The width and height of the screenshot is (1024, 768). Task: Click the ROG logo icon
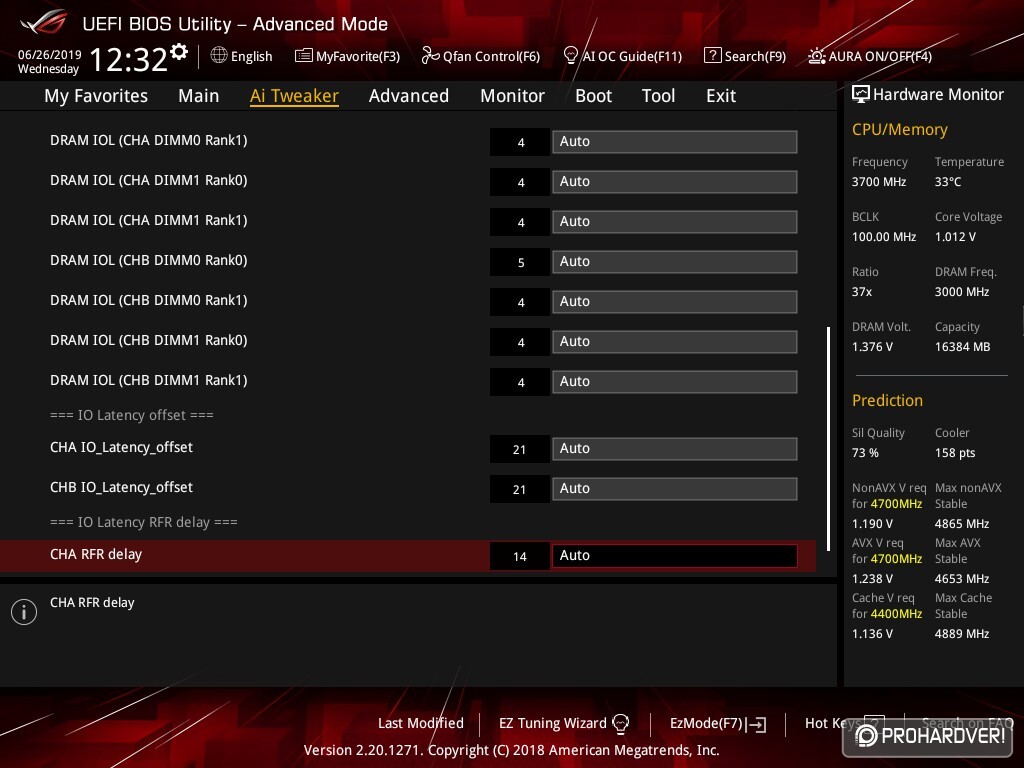pos(43,24)
